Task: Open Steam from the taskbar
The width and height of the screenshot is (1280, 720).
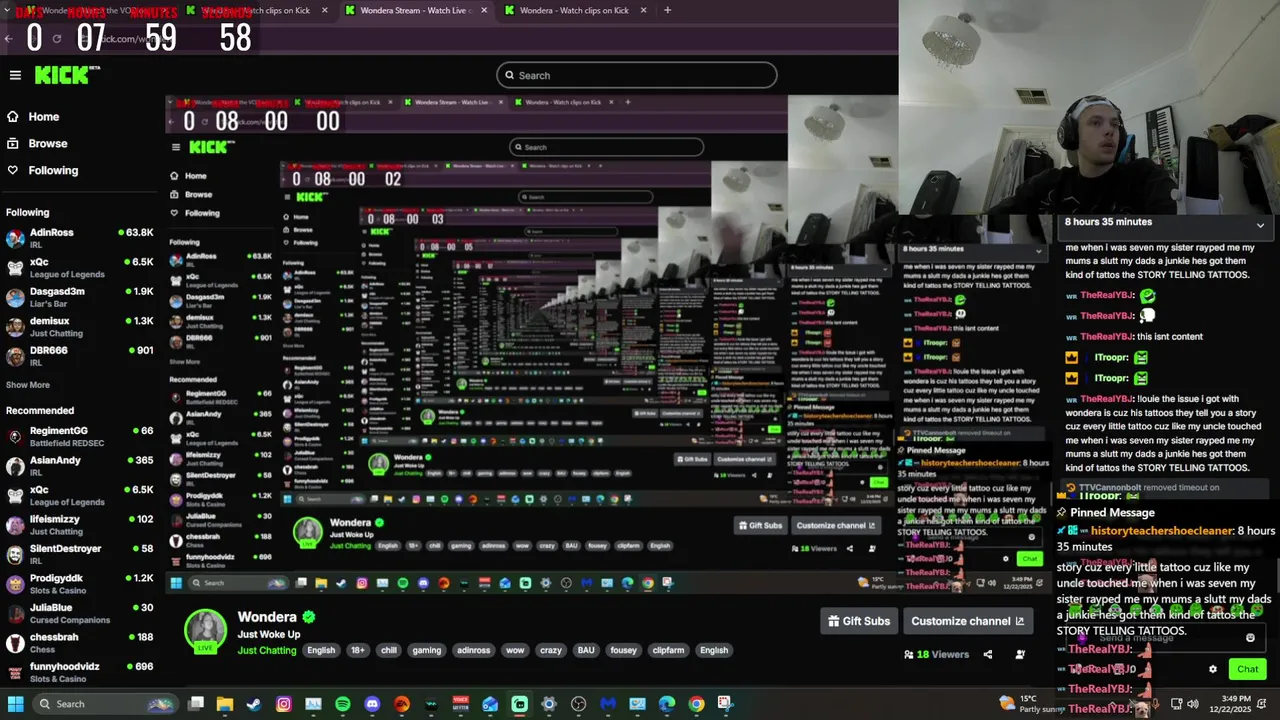Action: tap(254, 704)
